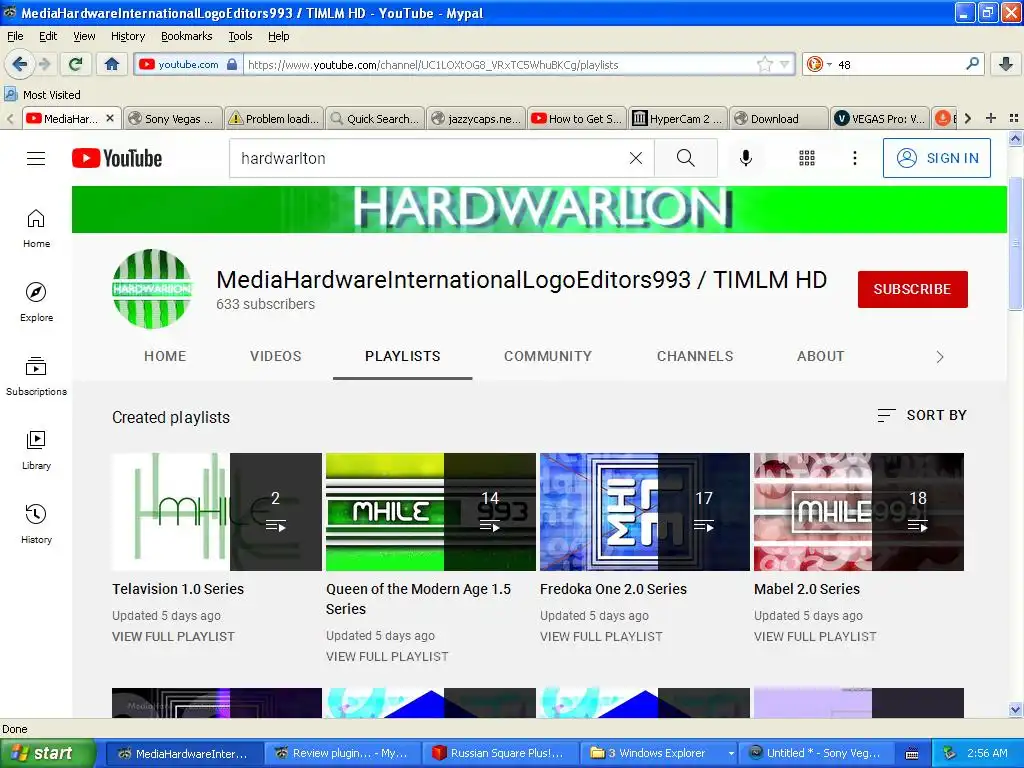Open Telavision 1.0 Series playlist thumbnail
The width and height of the screenshot is (1024, 768).
click(x=217, y=512)
